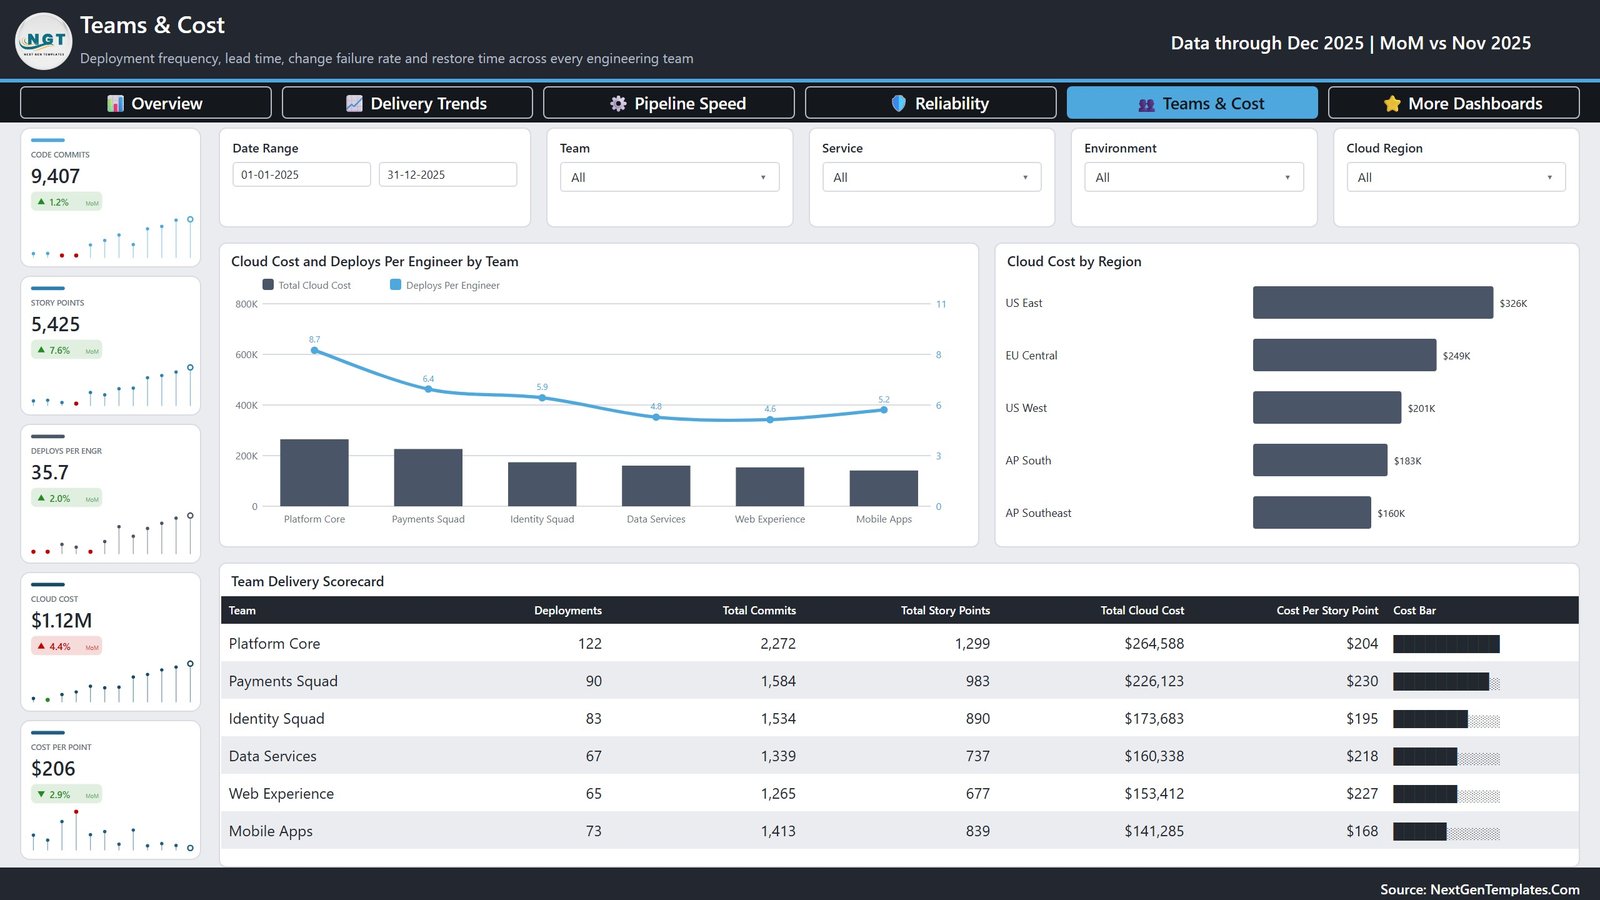Image resolution: width=1600 pixels, height=900 pixels.
Task: Toggle the Deploys Per Engineer legend swatch
Action: coord(395,285)
